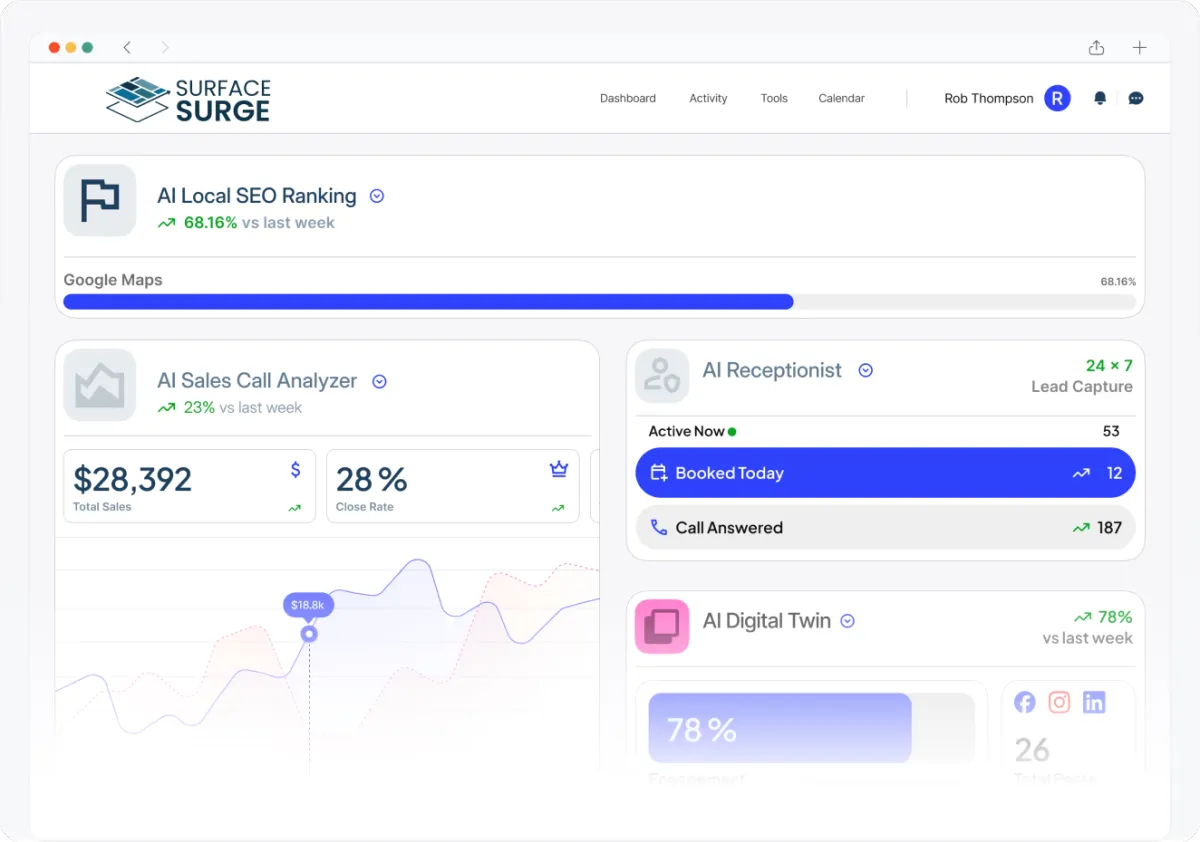Click the flag icon for SEO Ranking
The width and height of the screenshot is (1200, 842).
(x=100, y=200)
